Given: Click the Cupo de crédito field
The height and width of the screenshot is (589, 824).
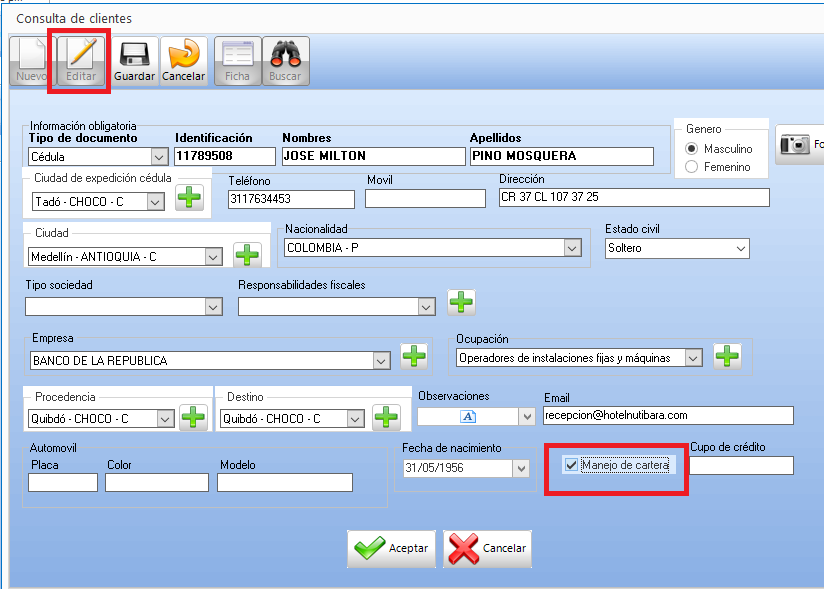Looking at the screenshot, I should click(x=741, y=466).
